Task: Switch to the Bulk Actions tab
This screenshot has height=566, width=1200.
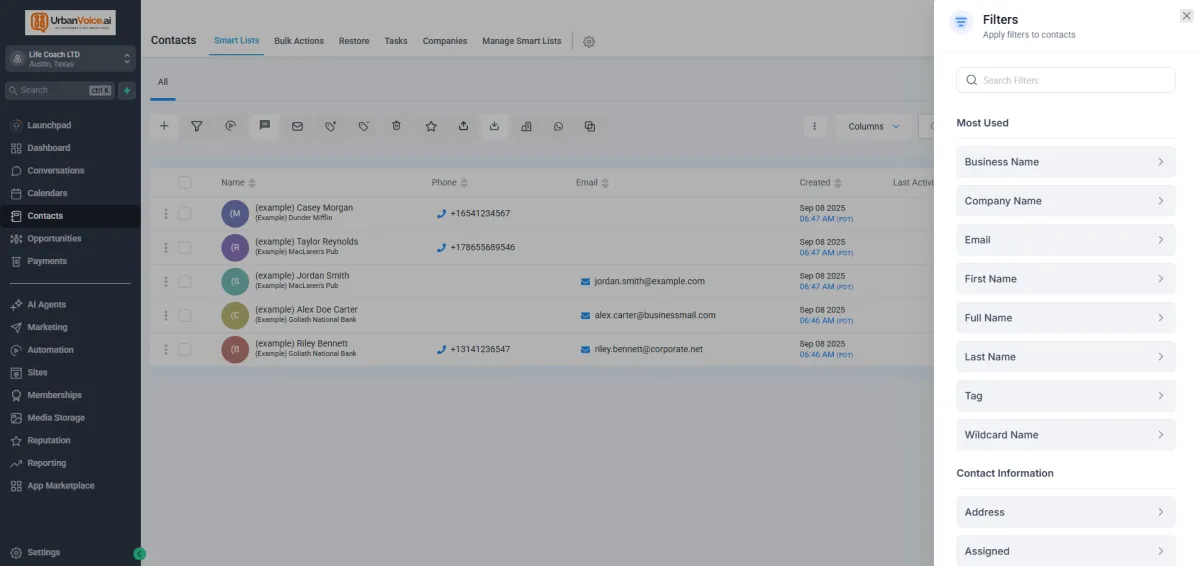Action: (x=299, y=41)
